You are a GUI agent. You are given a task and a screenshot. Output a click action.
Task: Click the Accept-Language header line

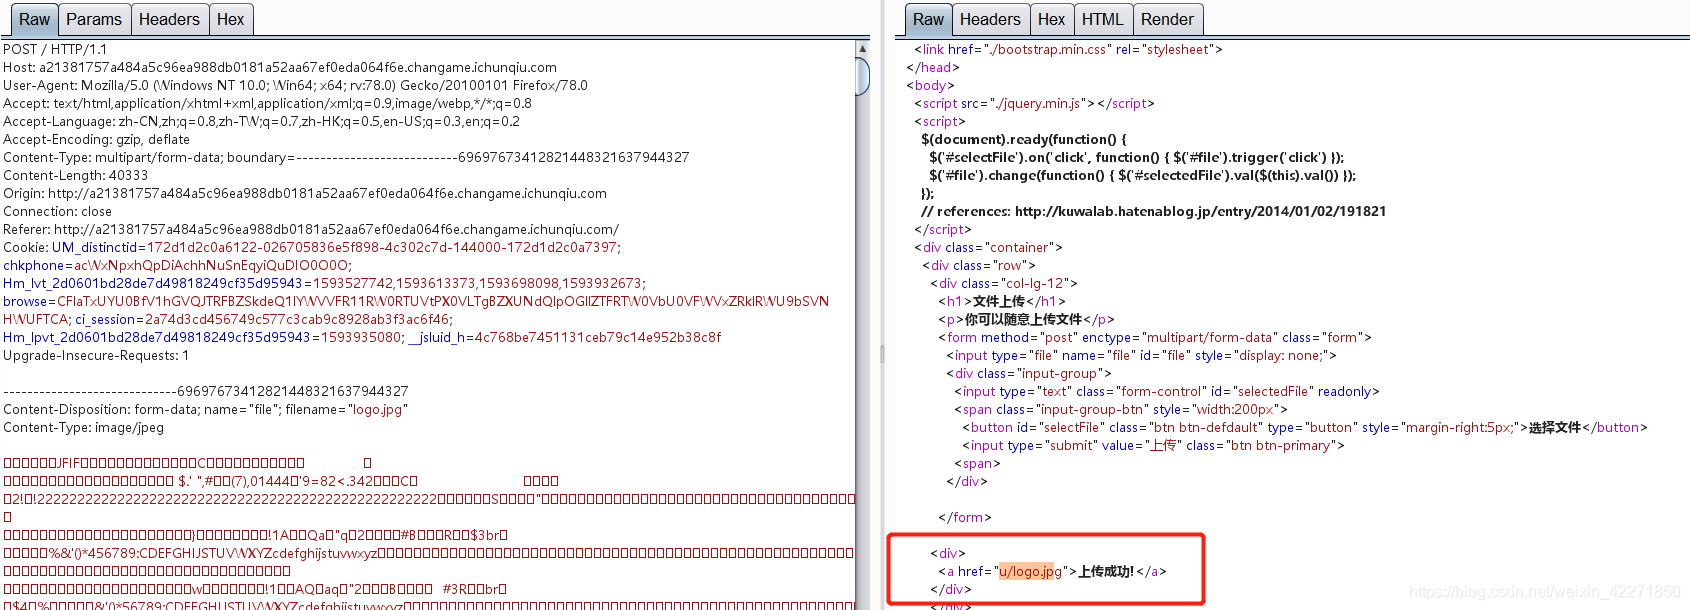point(261,121)
